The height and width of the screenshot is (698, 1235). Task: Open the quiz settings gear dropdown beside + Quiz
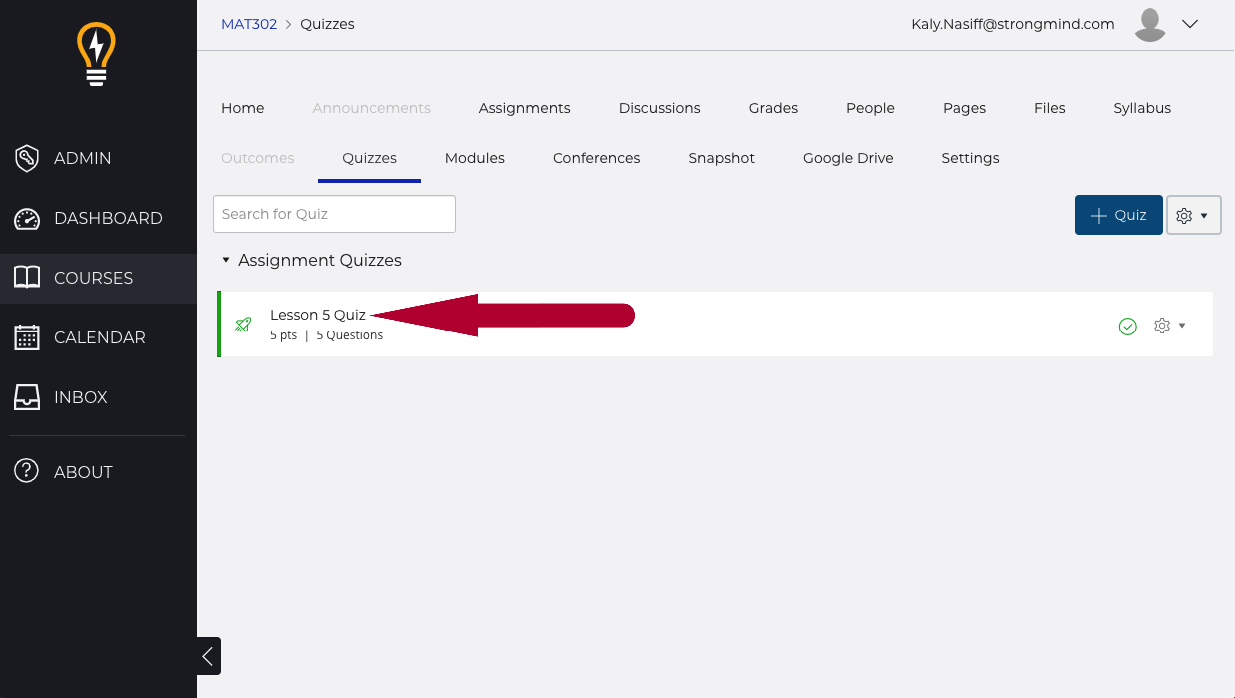pos(1193,215)
